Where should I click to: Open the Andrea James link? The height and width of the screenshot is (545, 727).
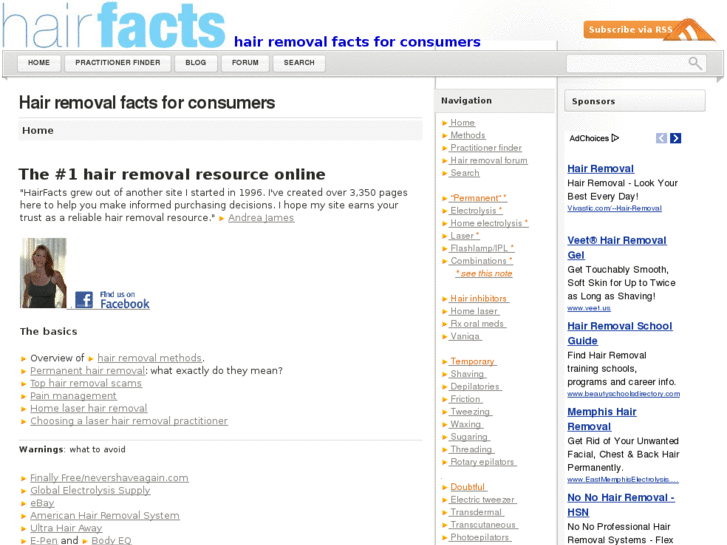click(261, 218)
